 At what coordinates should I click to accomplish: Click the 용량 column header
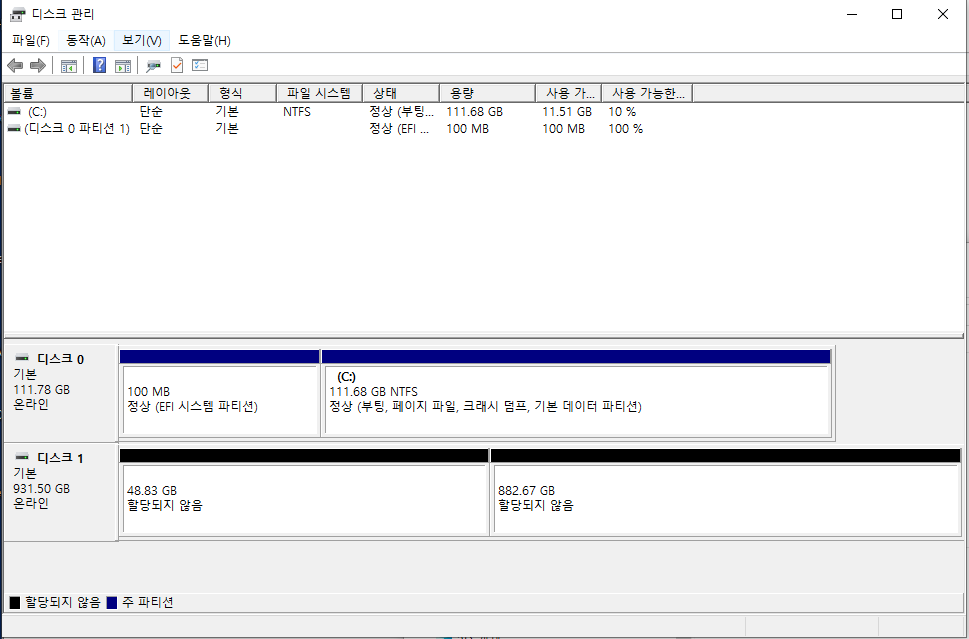(x=486, y=93)
